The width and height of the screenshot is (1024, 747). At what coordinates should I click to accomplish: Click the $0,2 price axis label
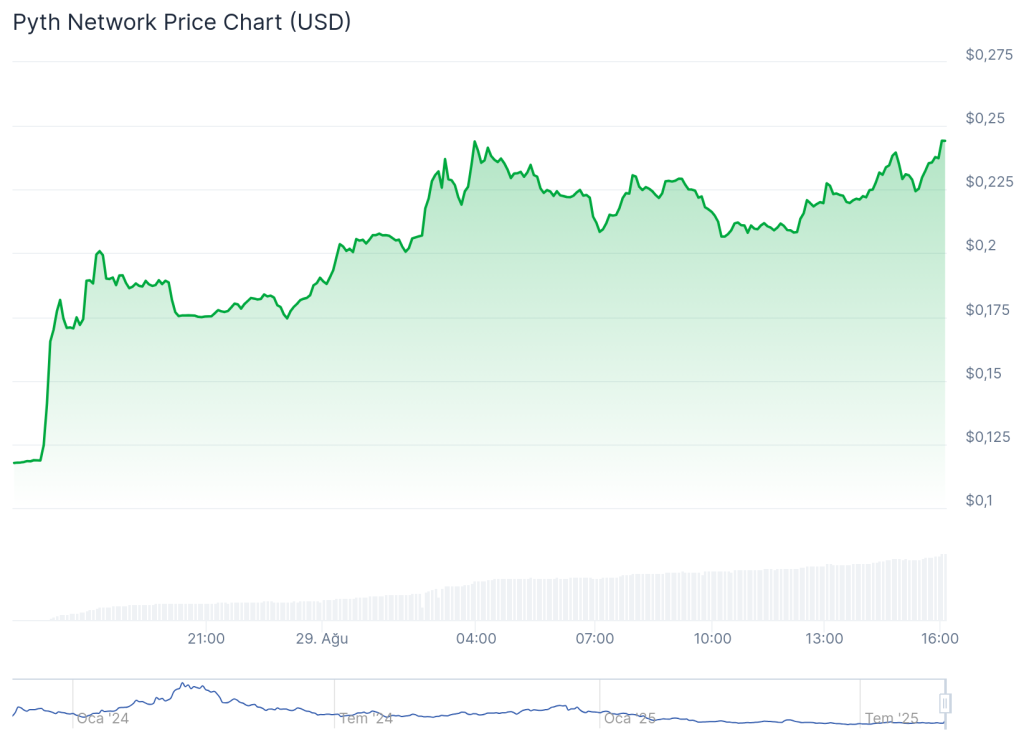point(980,246)
